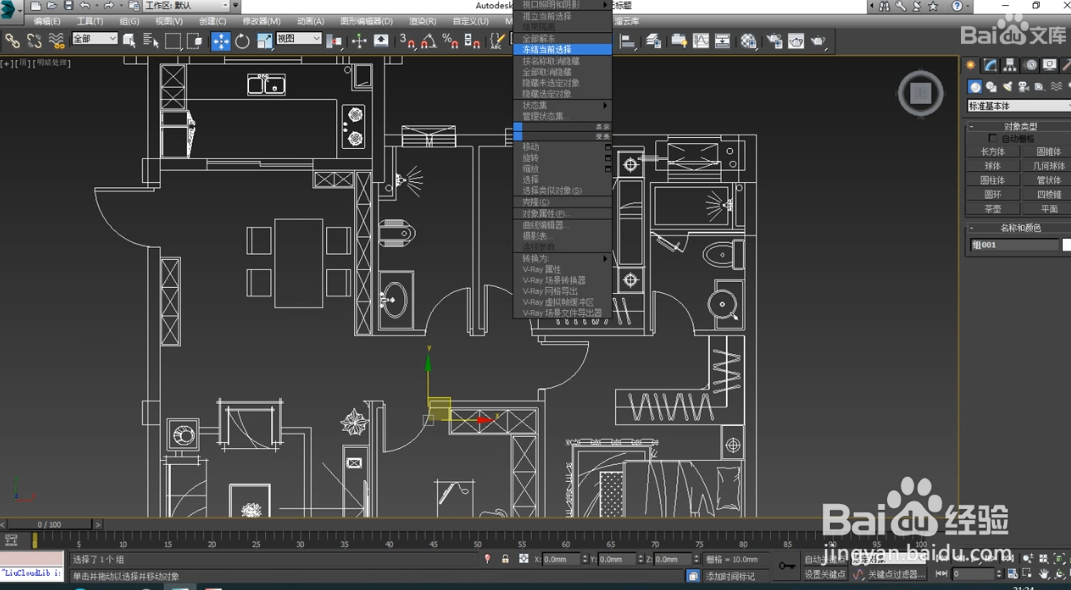Expand the 标准基本体 dropdown
This screenshot has width=1071, height=590.
1017,106
